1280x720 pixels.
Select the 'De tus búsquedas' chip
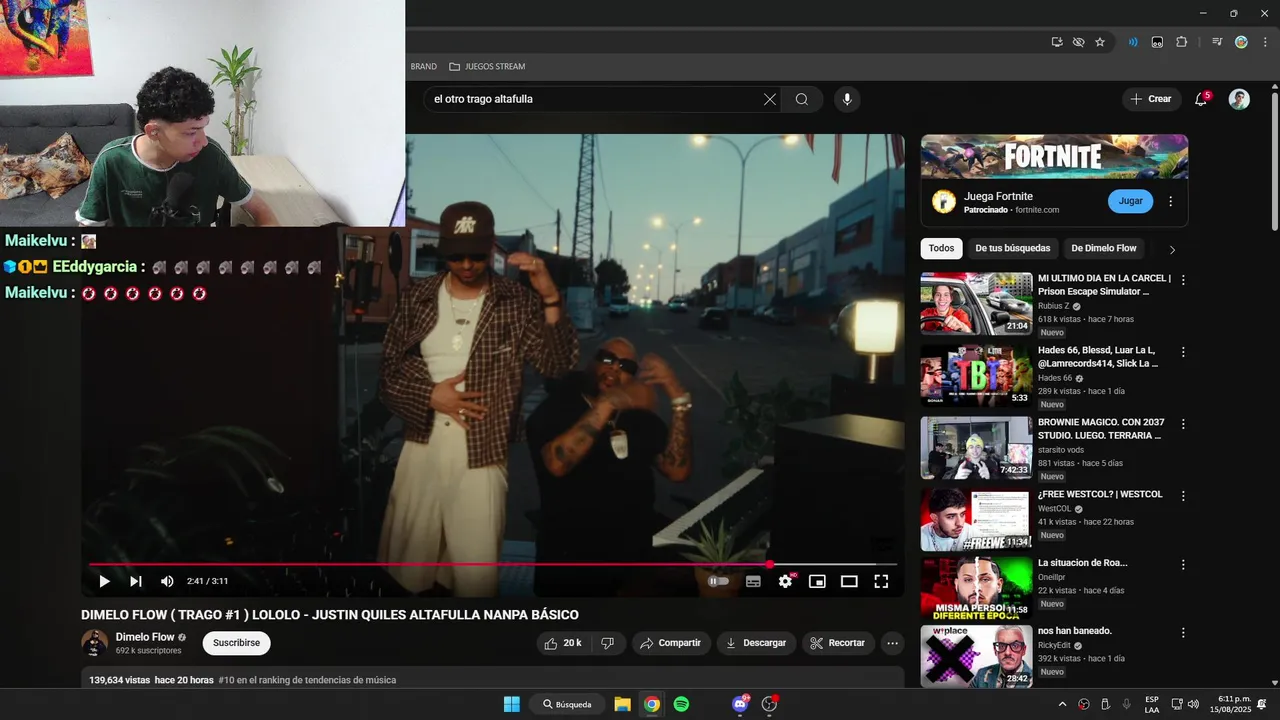[1013, 248]
